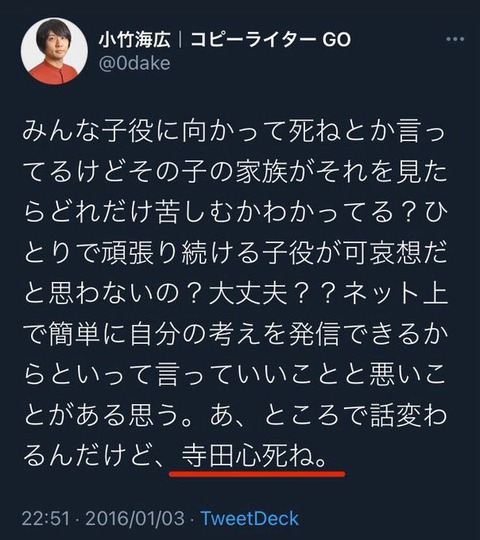Image resolution: width=480 pixels, height=540 pixels.
Task: Click the 22:51 tweet timestamp
Action: tap(46, 519)
